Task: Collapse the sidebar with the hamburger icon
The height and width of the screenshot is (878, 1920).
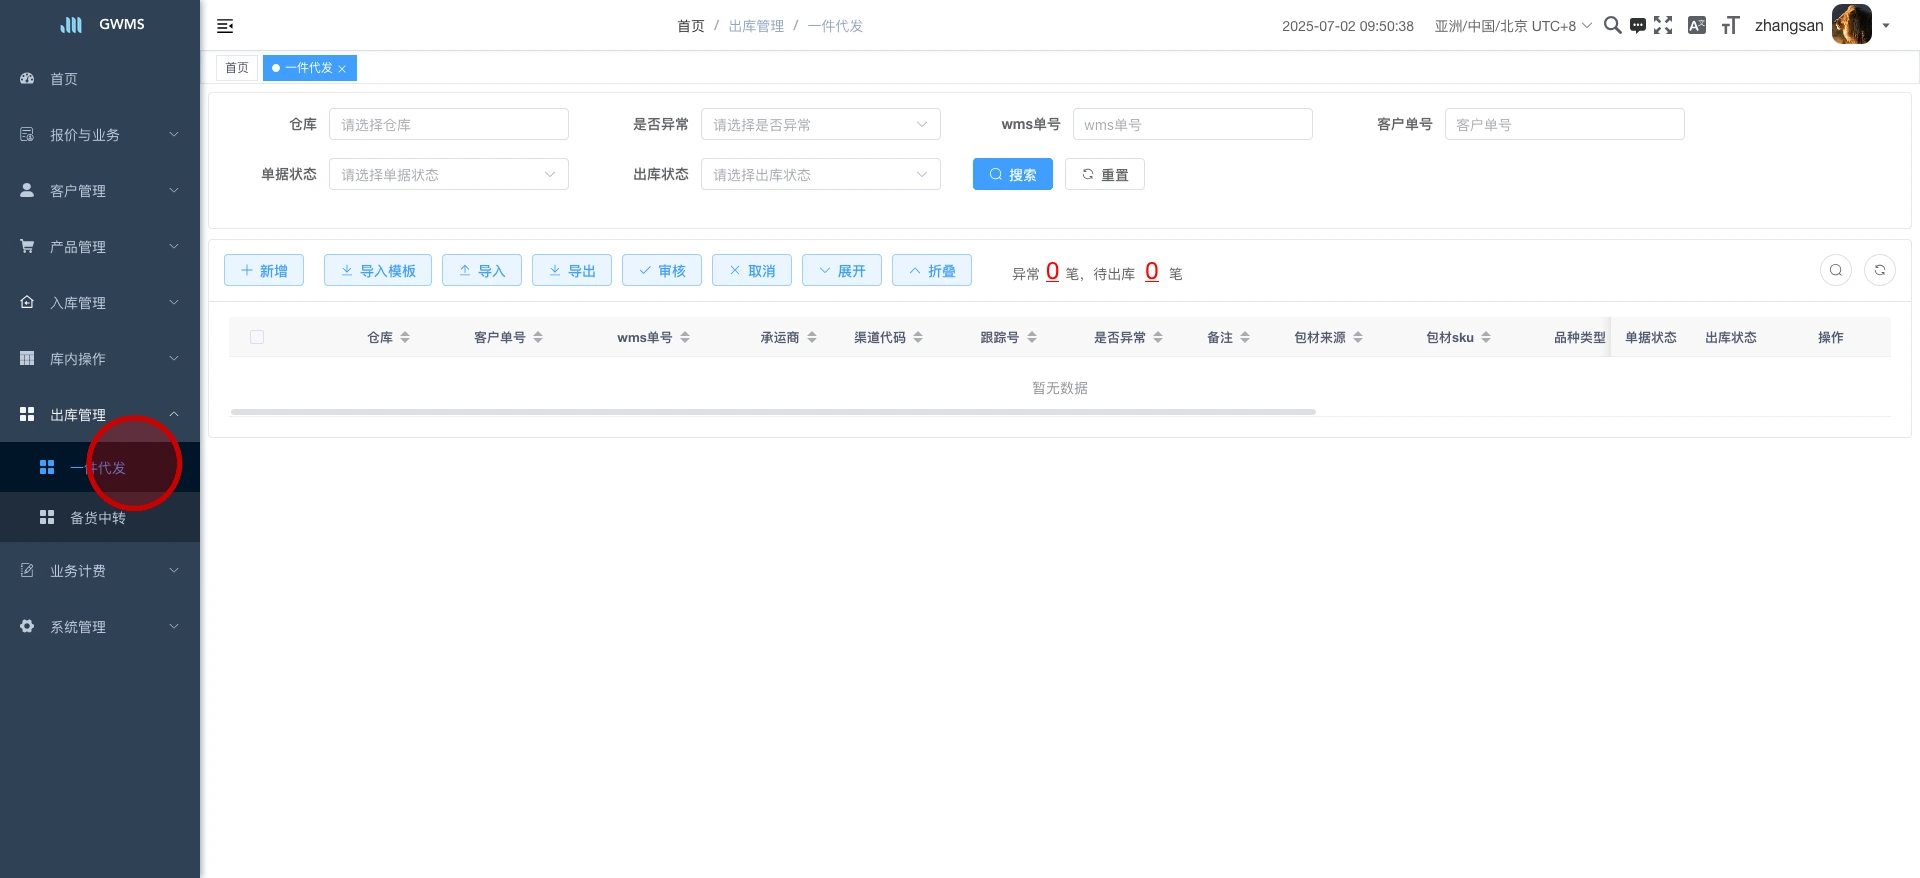Action: (x=225, y=26)
